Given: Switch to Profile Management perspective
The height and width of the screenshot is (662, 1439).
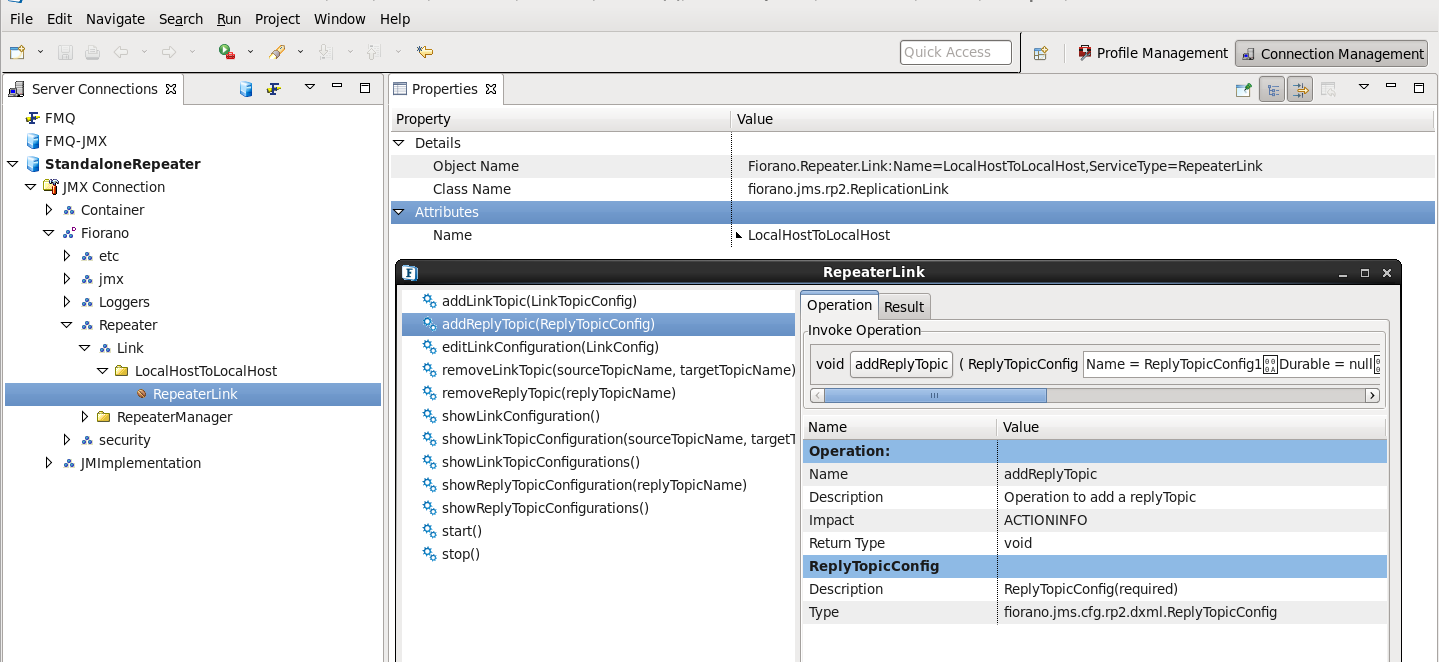Looking at the screenshot, I should (1152, 53).
